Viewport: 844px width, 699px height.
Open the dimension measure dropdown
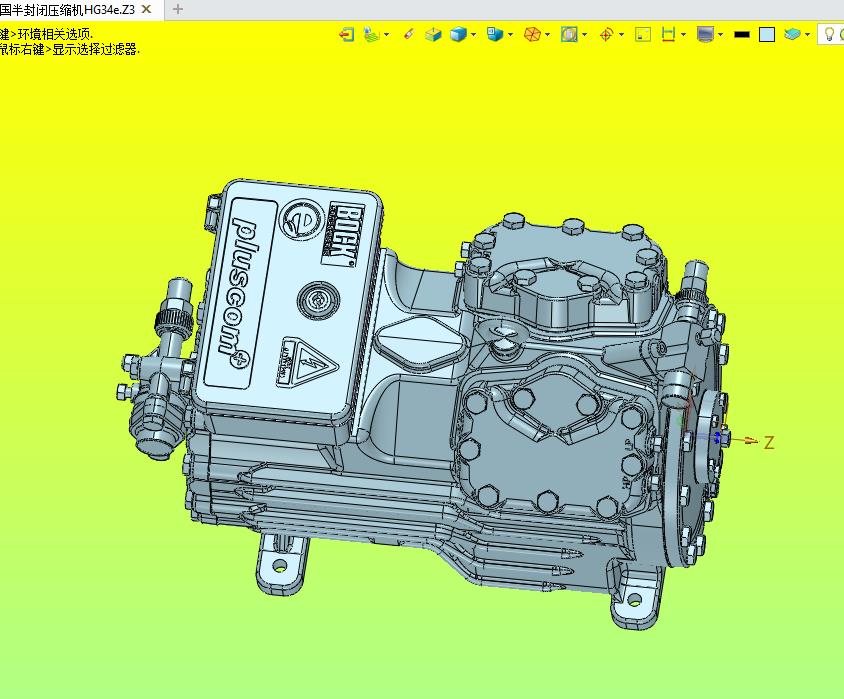(684, 35)
